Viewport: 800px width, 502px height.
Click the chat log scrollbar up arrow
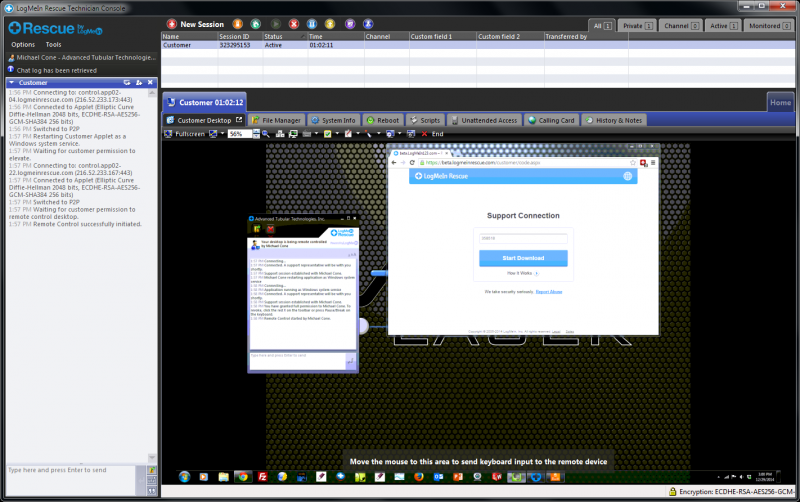(152, 93)
